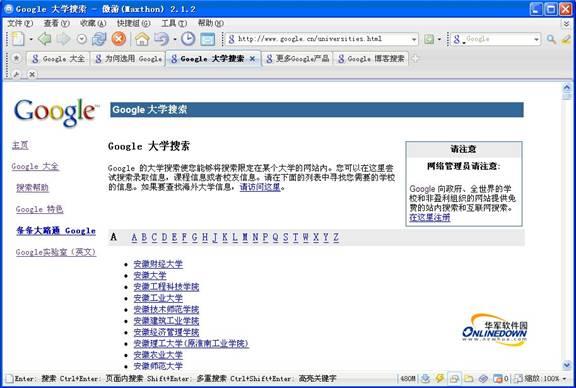Refresh the page with reload icon
This screenshot has width=576, height=388.
[99, 39]
